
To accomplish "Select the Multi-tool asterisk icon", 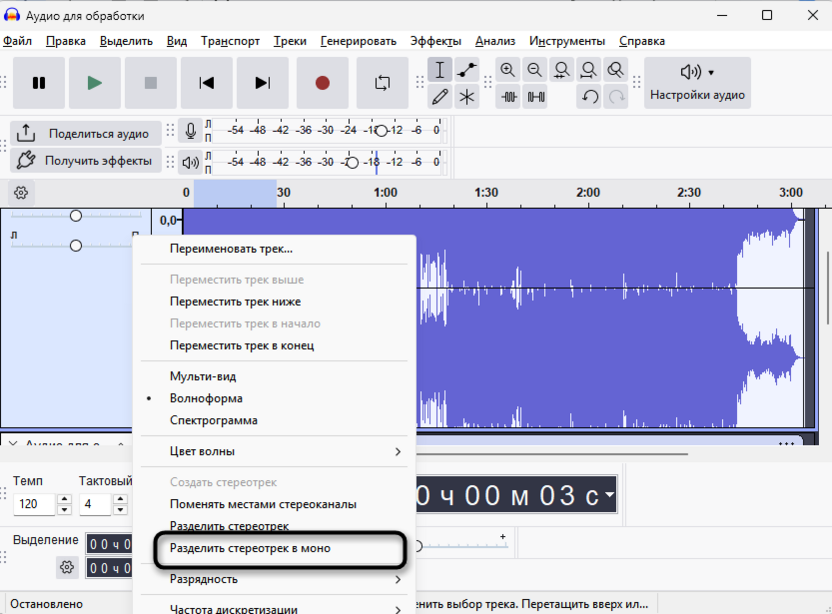I will click(467, 97).
